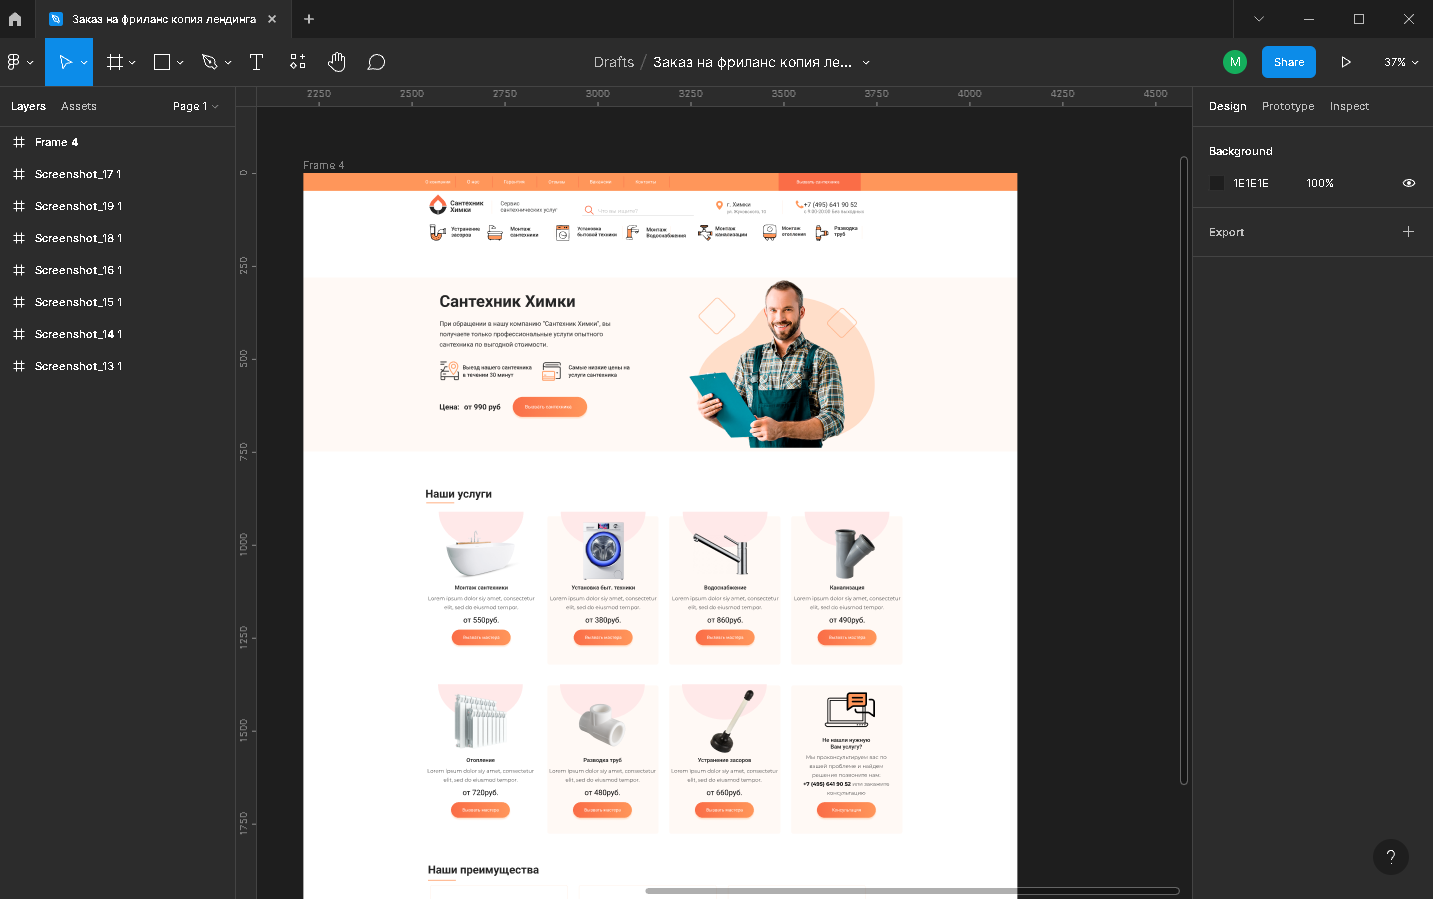Open the 37% zoom dropdown

(x=1401, y=62)
